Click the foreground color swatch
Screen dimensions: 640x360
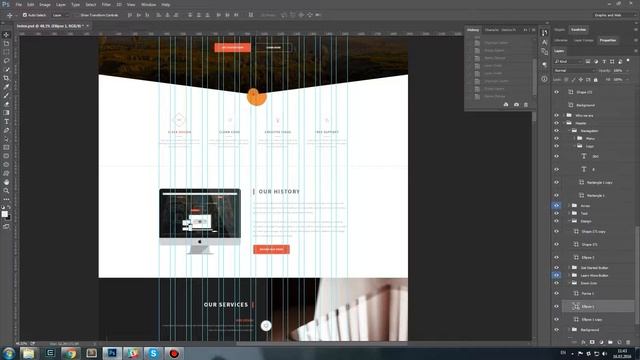4,214
